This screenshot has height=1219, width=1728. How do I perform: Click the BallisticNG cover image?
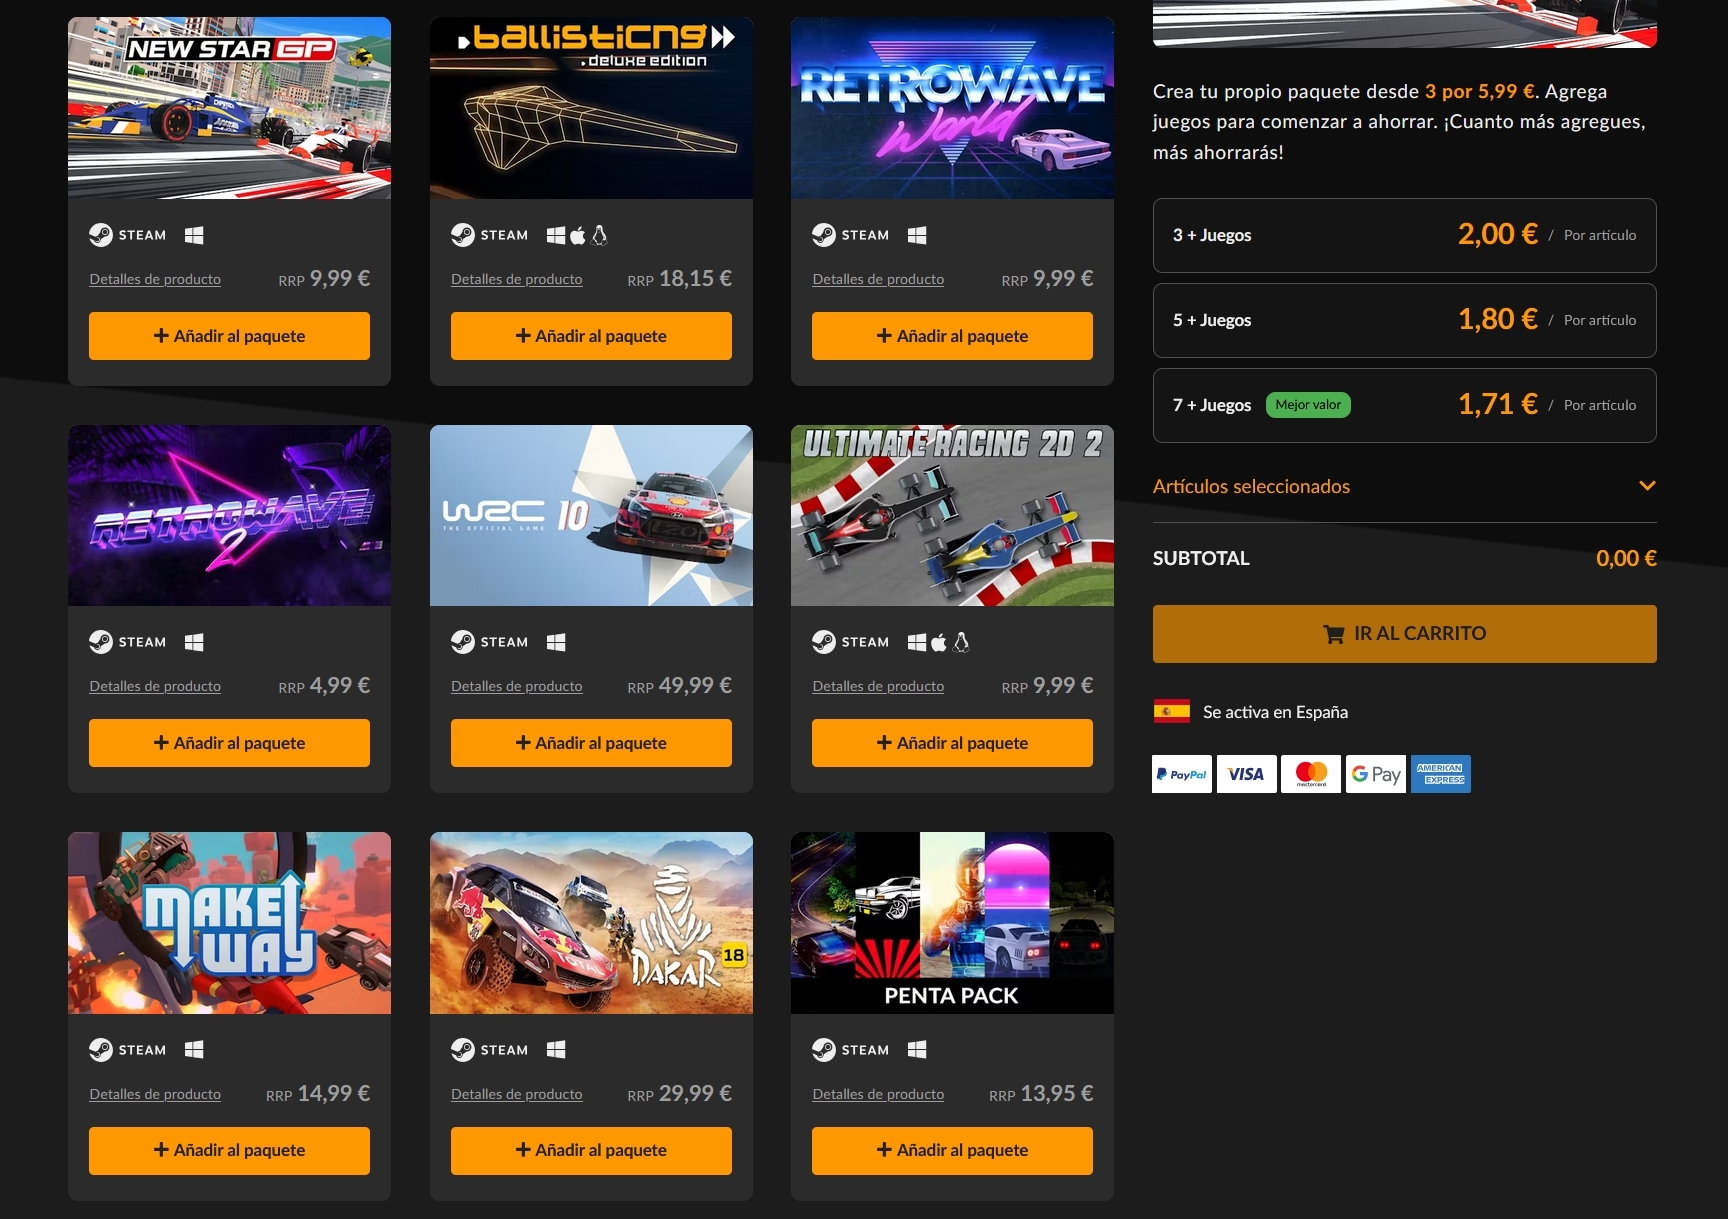[591, 108]
